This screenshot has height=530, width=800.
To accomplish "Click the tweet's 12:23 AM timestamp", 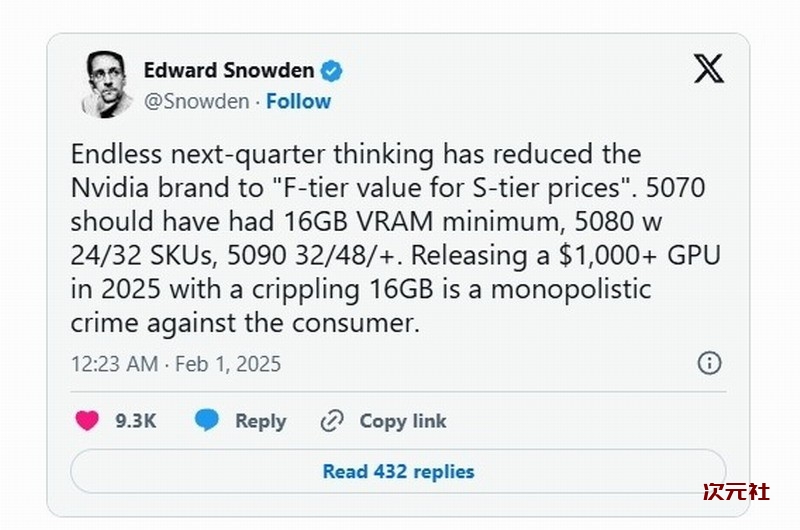I will [114, 363].
